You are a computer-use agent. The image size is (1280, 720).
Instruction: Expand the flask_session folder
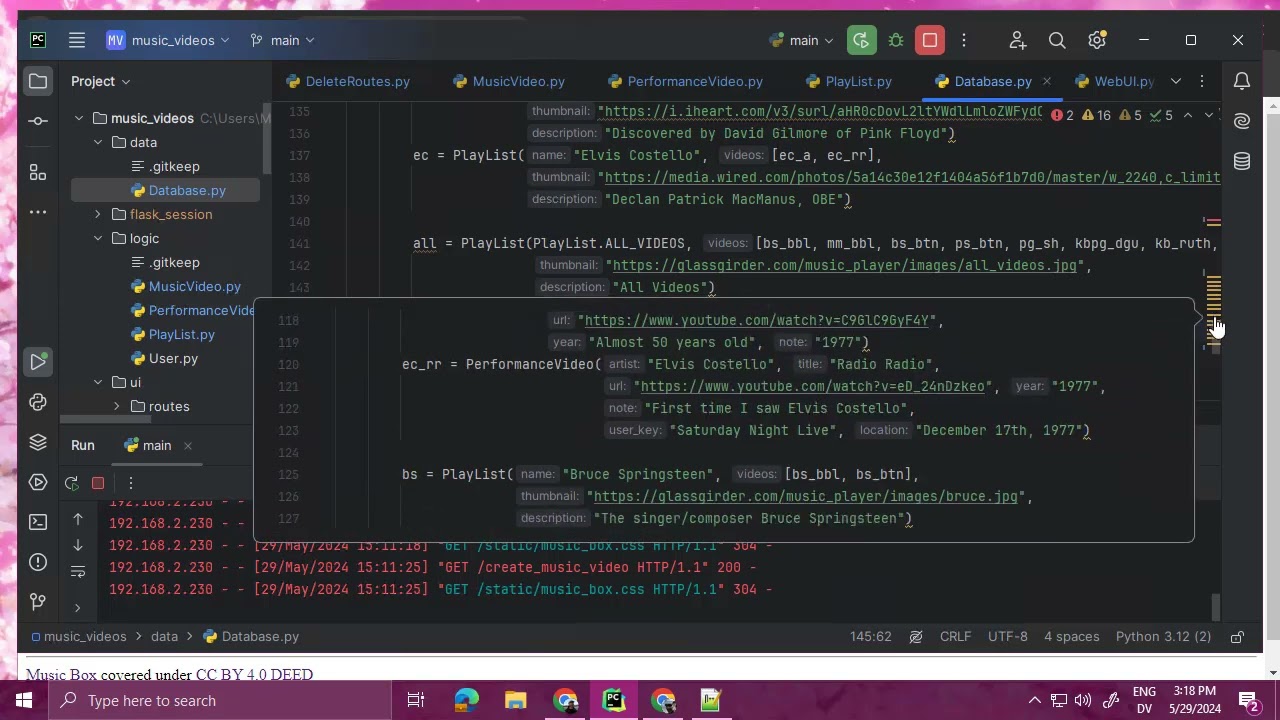(98, 214)
